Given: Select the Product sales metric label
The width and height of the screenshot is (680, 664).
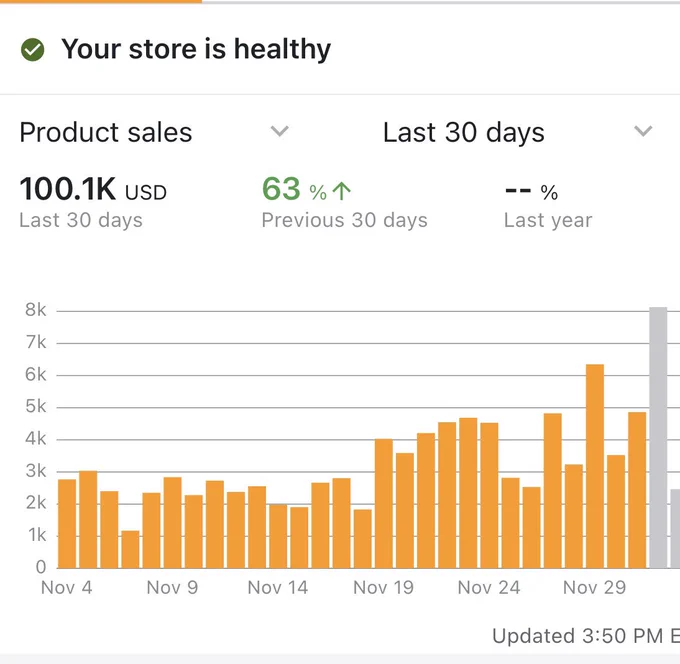Looking at the screenshot, I should (106, 132).
